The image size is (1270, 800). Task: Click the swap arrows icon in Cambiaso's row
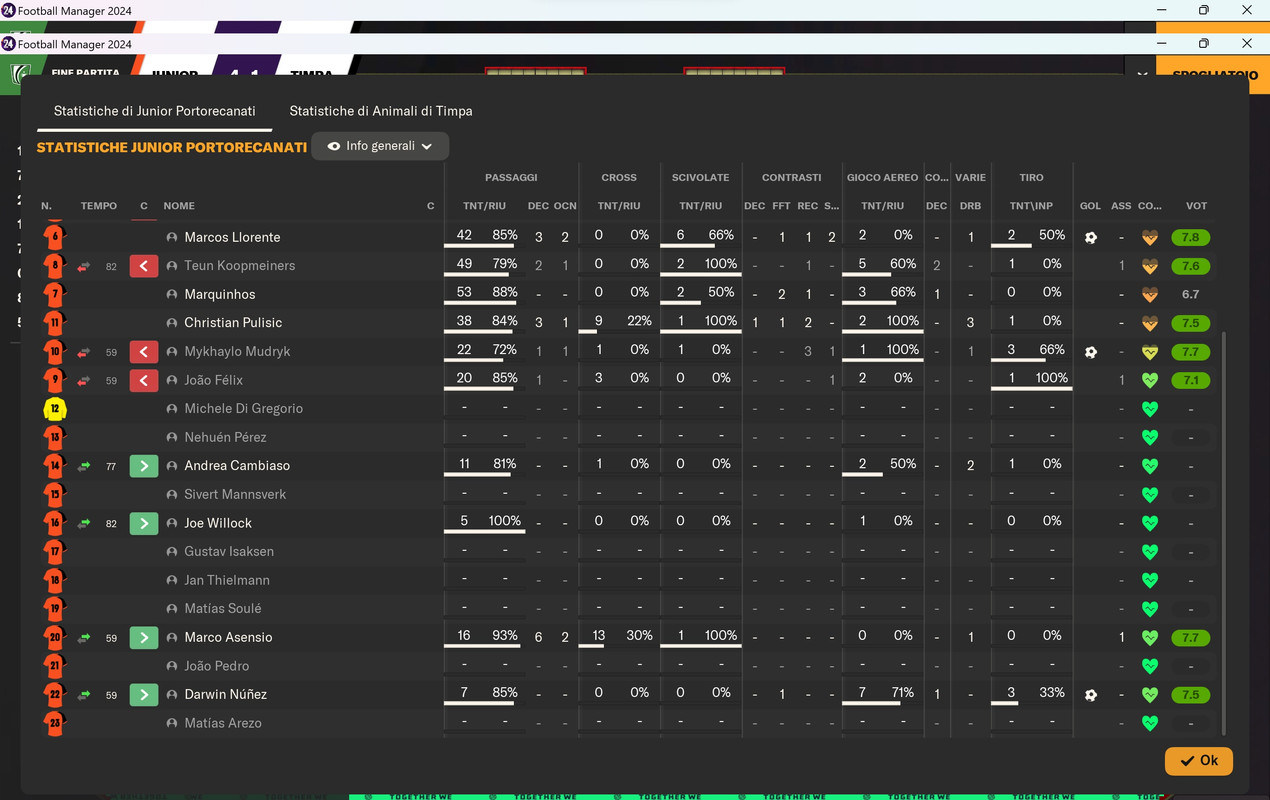84,466
